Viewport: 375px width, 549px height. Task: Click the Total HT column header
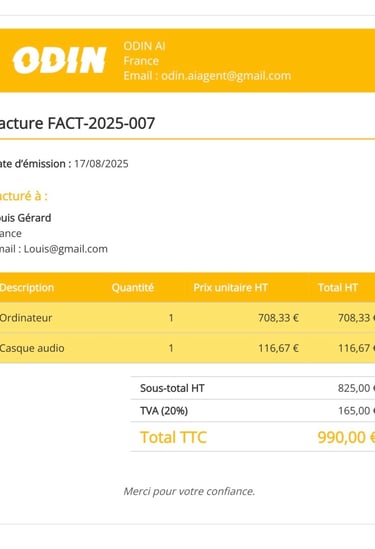pyautogui.click(x=338, y=288)
